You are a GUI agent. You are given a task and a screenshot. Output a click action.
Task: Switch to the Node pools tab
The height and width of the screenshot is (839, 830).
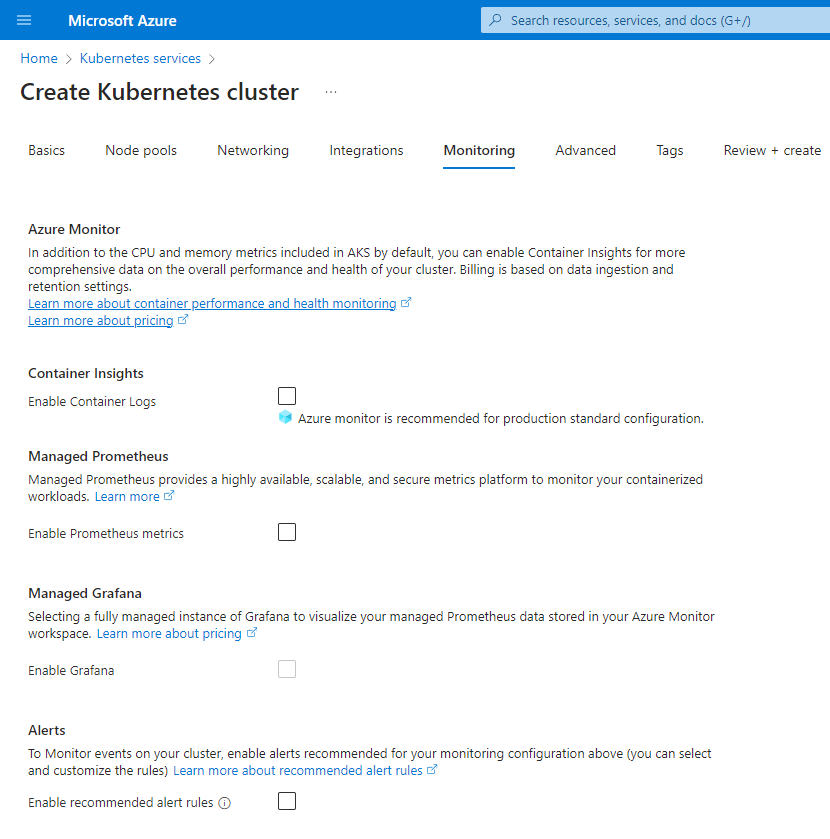click(141, 151)
